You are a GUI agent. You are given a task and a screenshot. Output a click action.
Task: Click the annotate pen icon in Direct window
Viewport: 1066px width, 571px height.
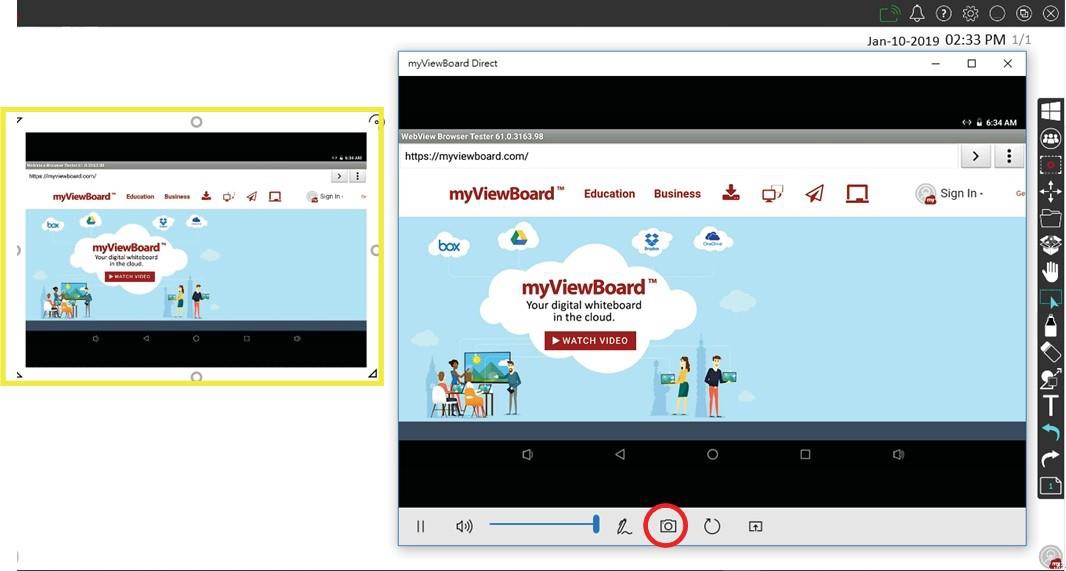pyautogui.click(x=624, y=526)
